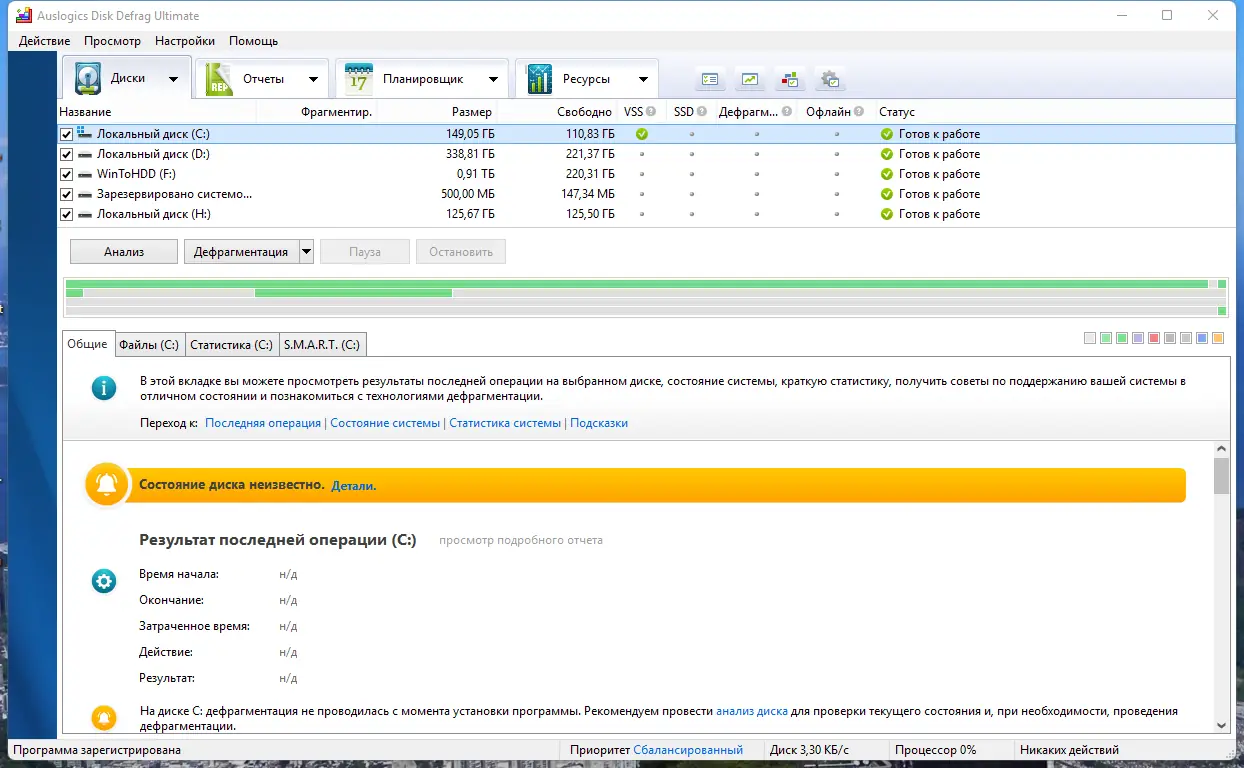Switch to the S.M.A.R.T. (C:) tab
This screenshot has width=1244, height=768.
[x=322, y=344]
